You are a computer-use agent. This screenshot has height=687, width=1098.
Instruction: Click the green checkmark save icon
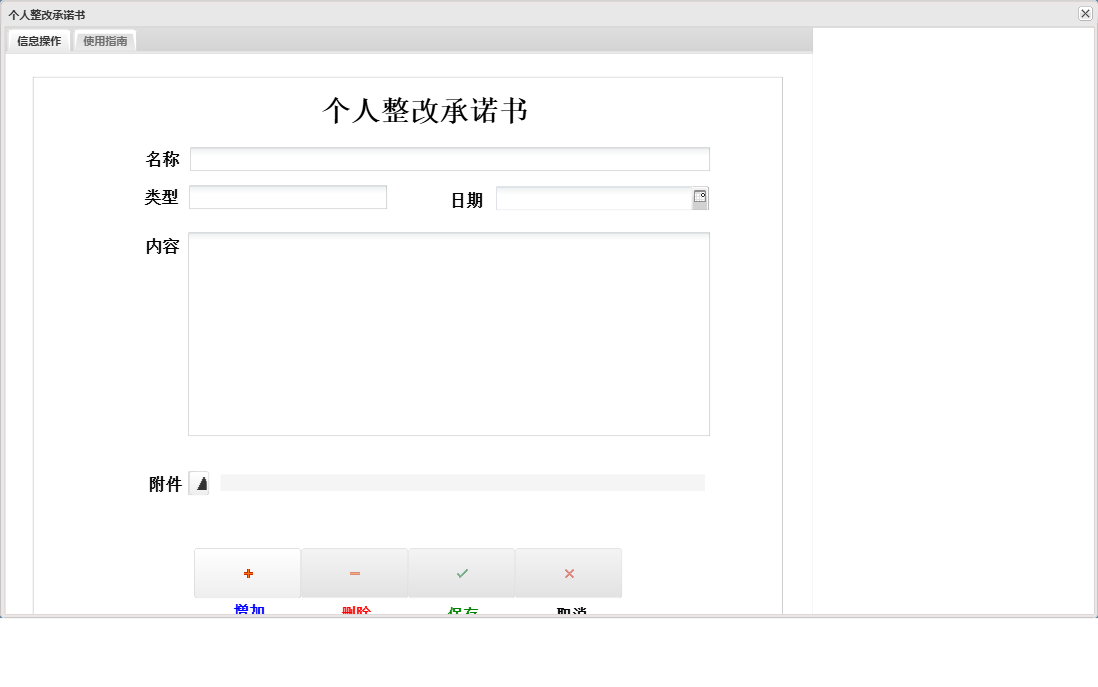tap(461, 572)
